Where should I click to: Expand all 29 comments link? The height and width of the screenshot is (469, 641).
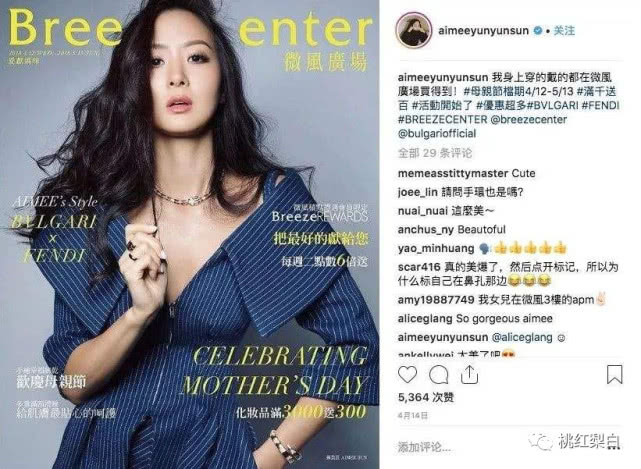pos(435,153)
